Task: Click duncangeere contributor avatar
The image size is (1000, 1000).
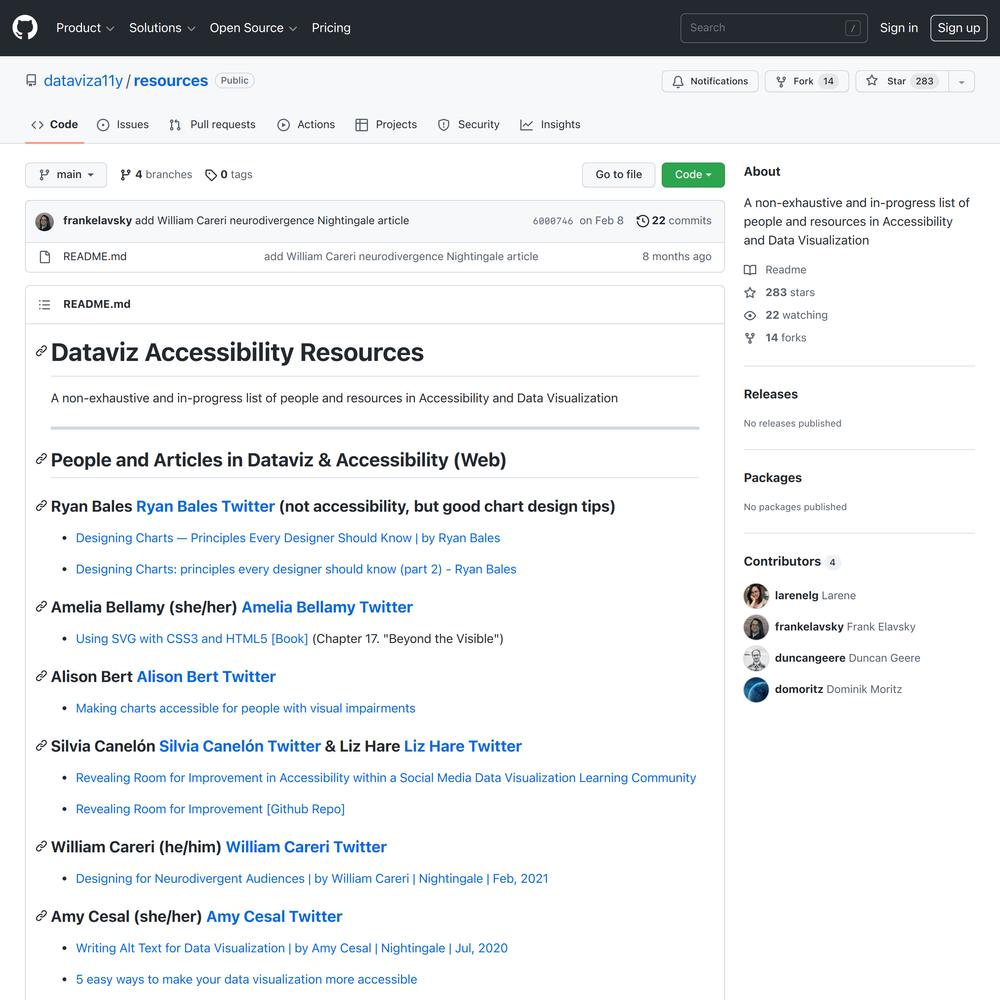Action: (x=756, y=658)
